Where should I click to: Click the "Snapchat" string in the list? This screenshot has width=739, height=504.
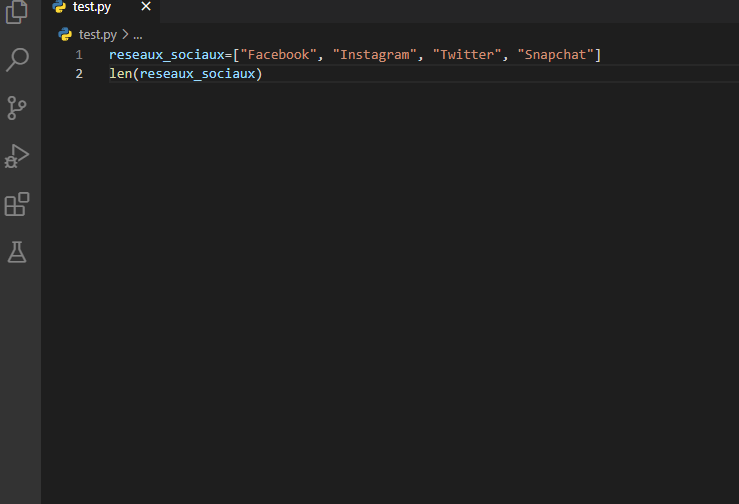click(x=555, y=55)
